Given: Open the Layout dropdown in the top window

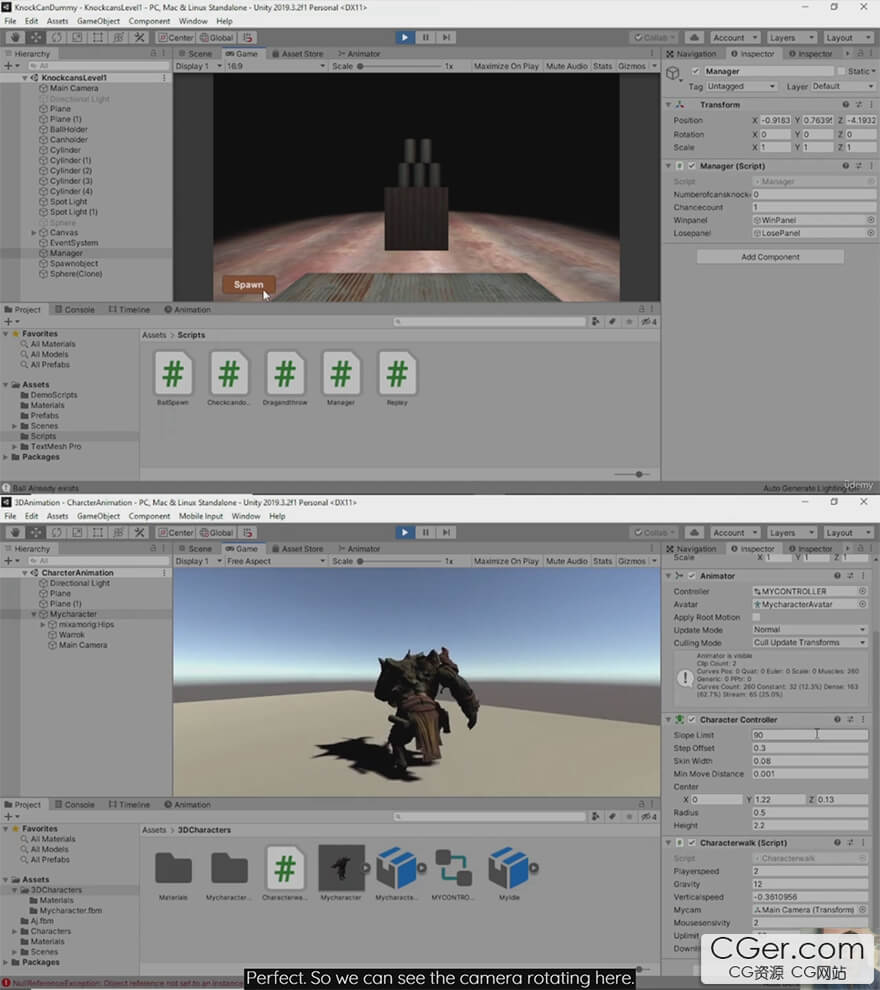Looking at the screenshot, I should 848,37.
